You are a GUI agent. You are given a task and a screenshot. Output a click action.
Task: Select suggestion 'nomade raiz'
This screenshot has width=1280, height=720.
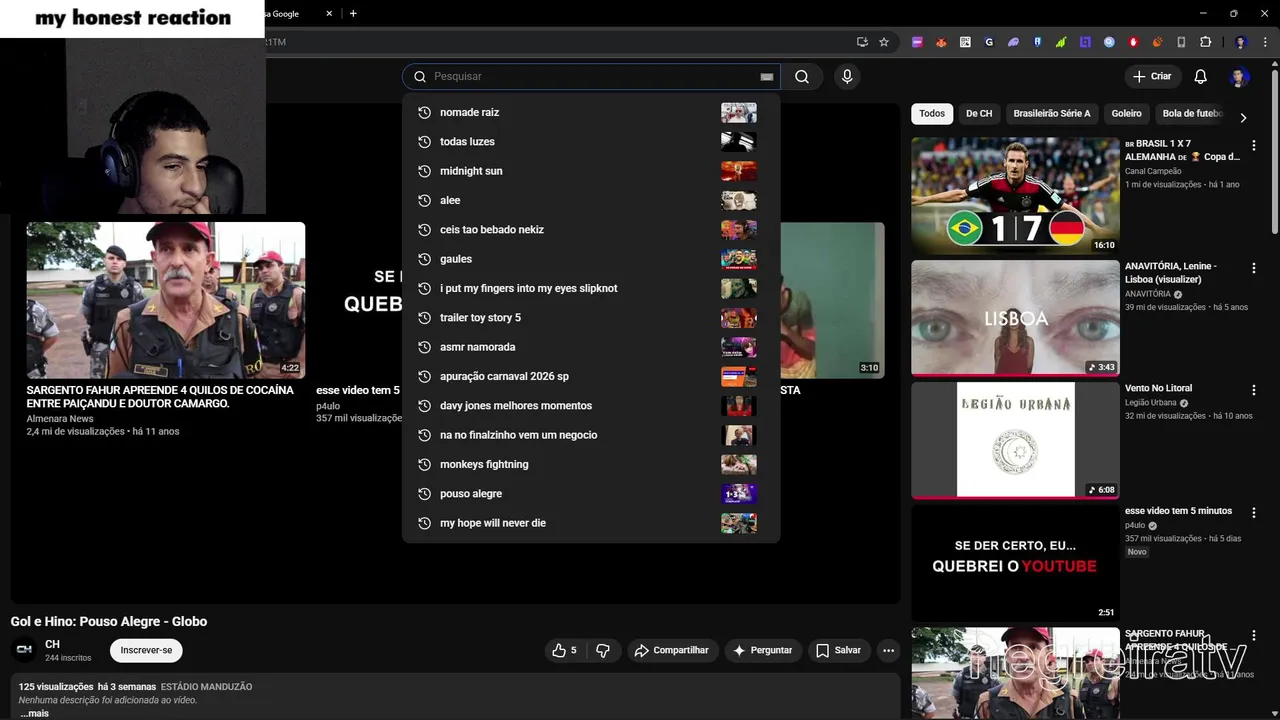(591, 112)
